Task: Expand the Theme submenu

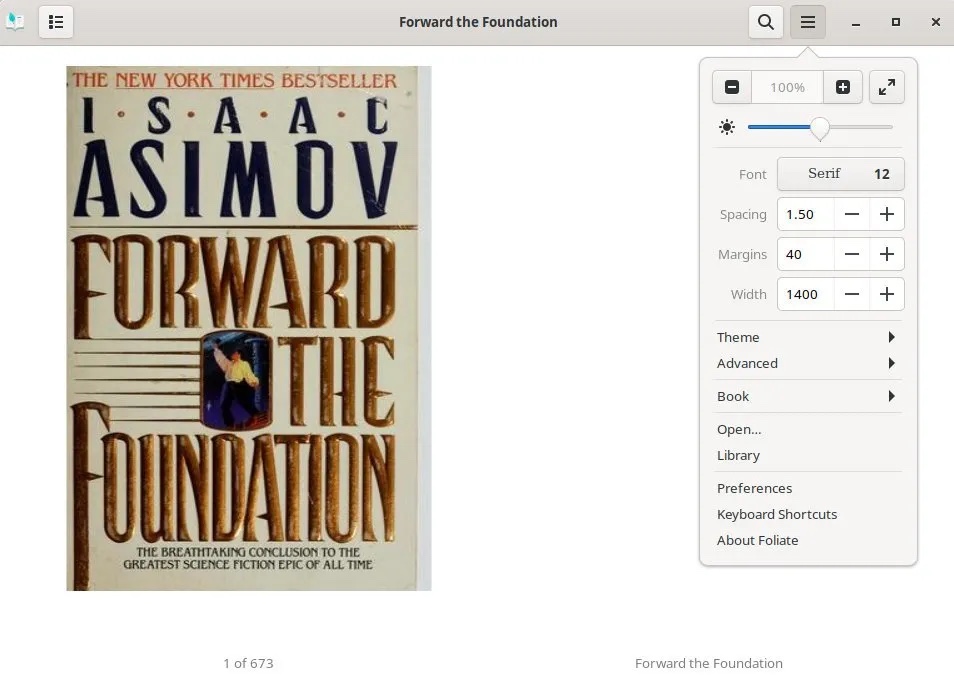Action: coord(807,337)
